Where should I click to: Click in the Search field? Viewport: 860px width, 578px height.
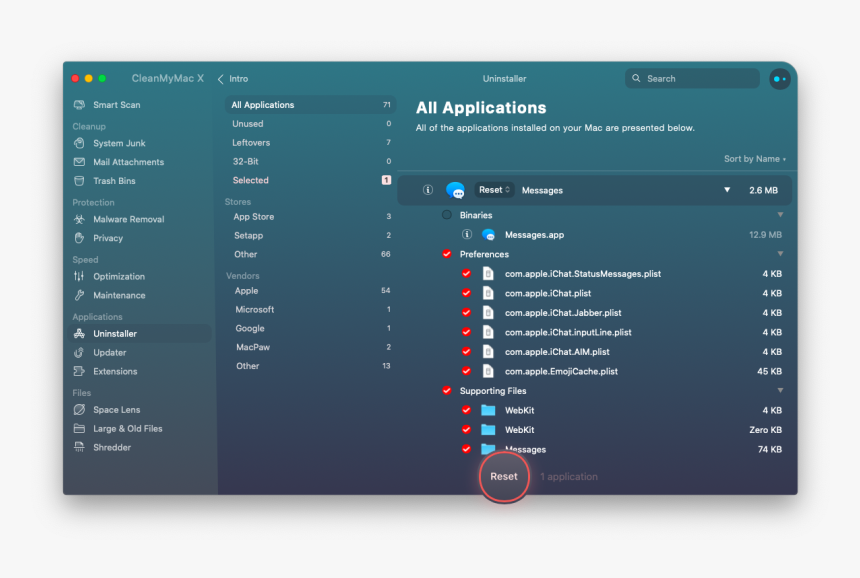point(692,78)
